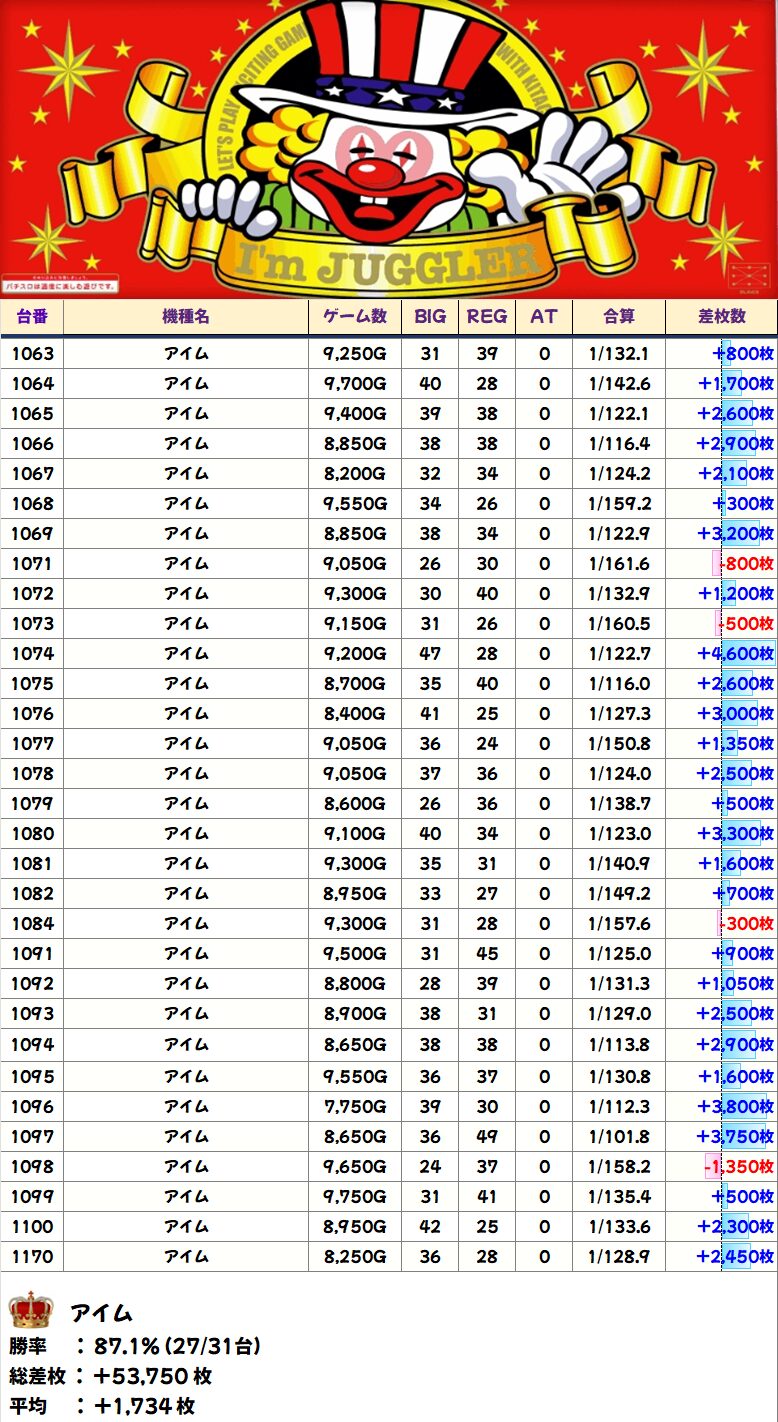778x1422 pixels.
Task: Click the アイム model name in row 1067
Action: pyautogui.click(x=186, y=473)
